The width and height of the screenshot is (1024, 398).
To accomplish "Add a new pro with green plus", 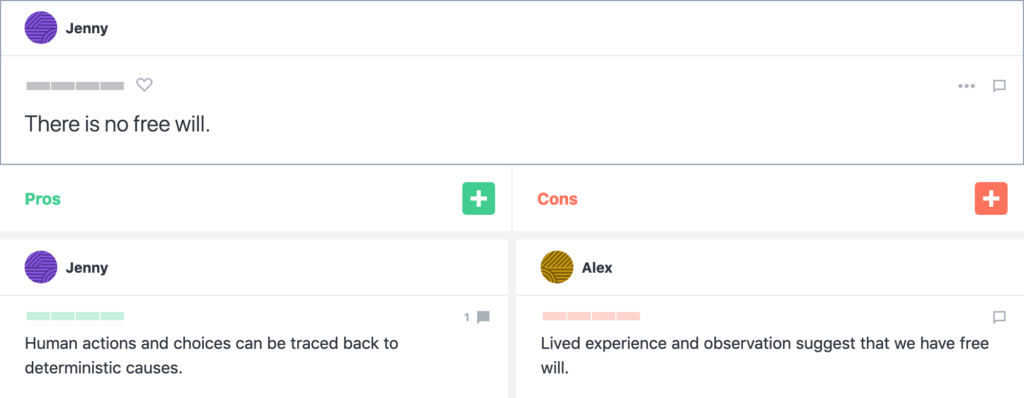I will [x=479, y=199].
